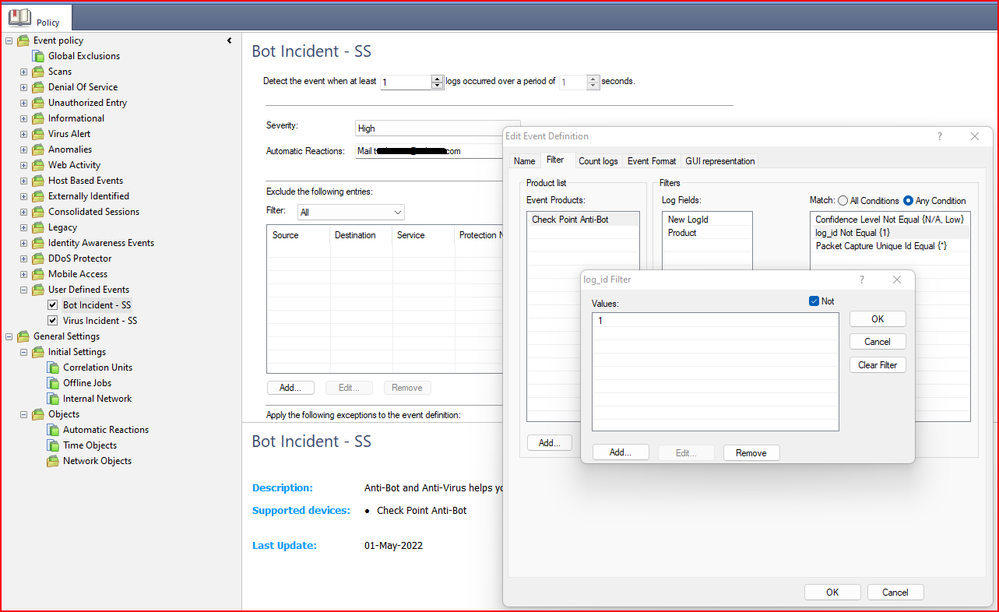This screenshot has width=999, height=612.
Task: Select the Any Condition radio button
Action: (908, 201)
